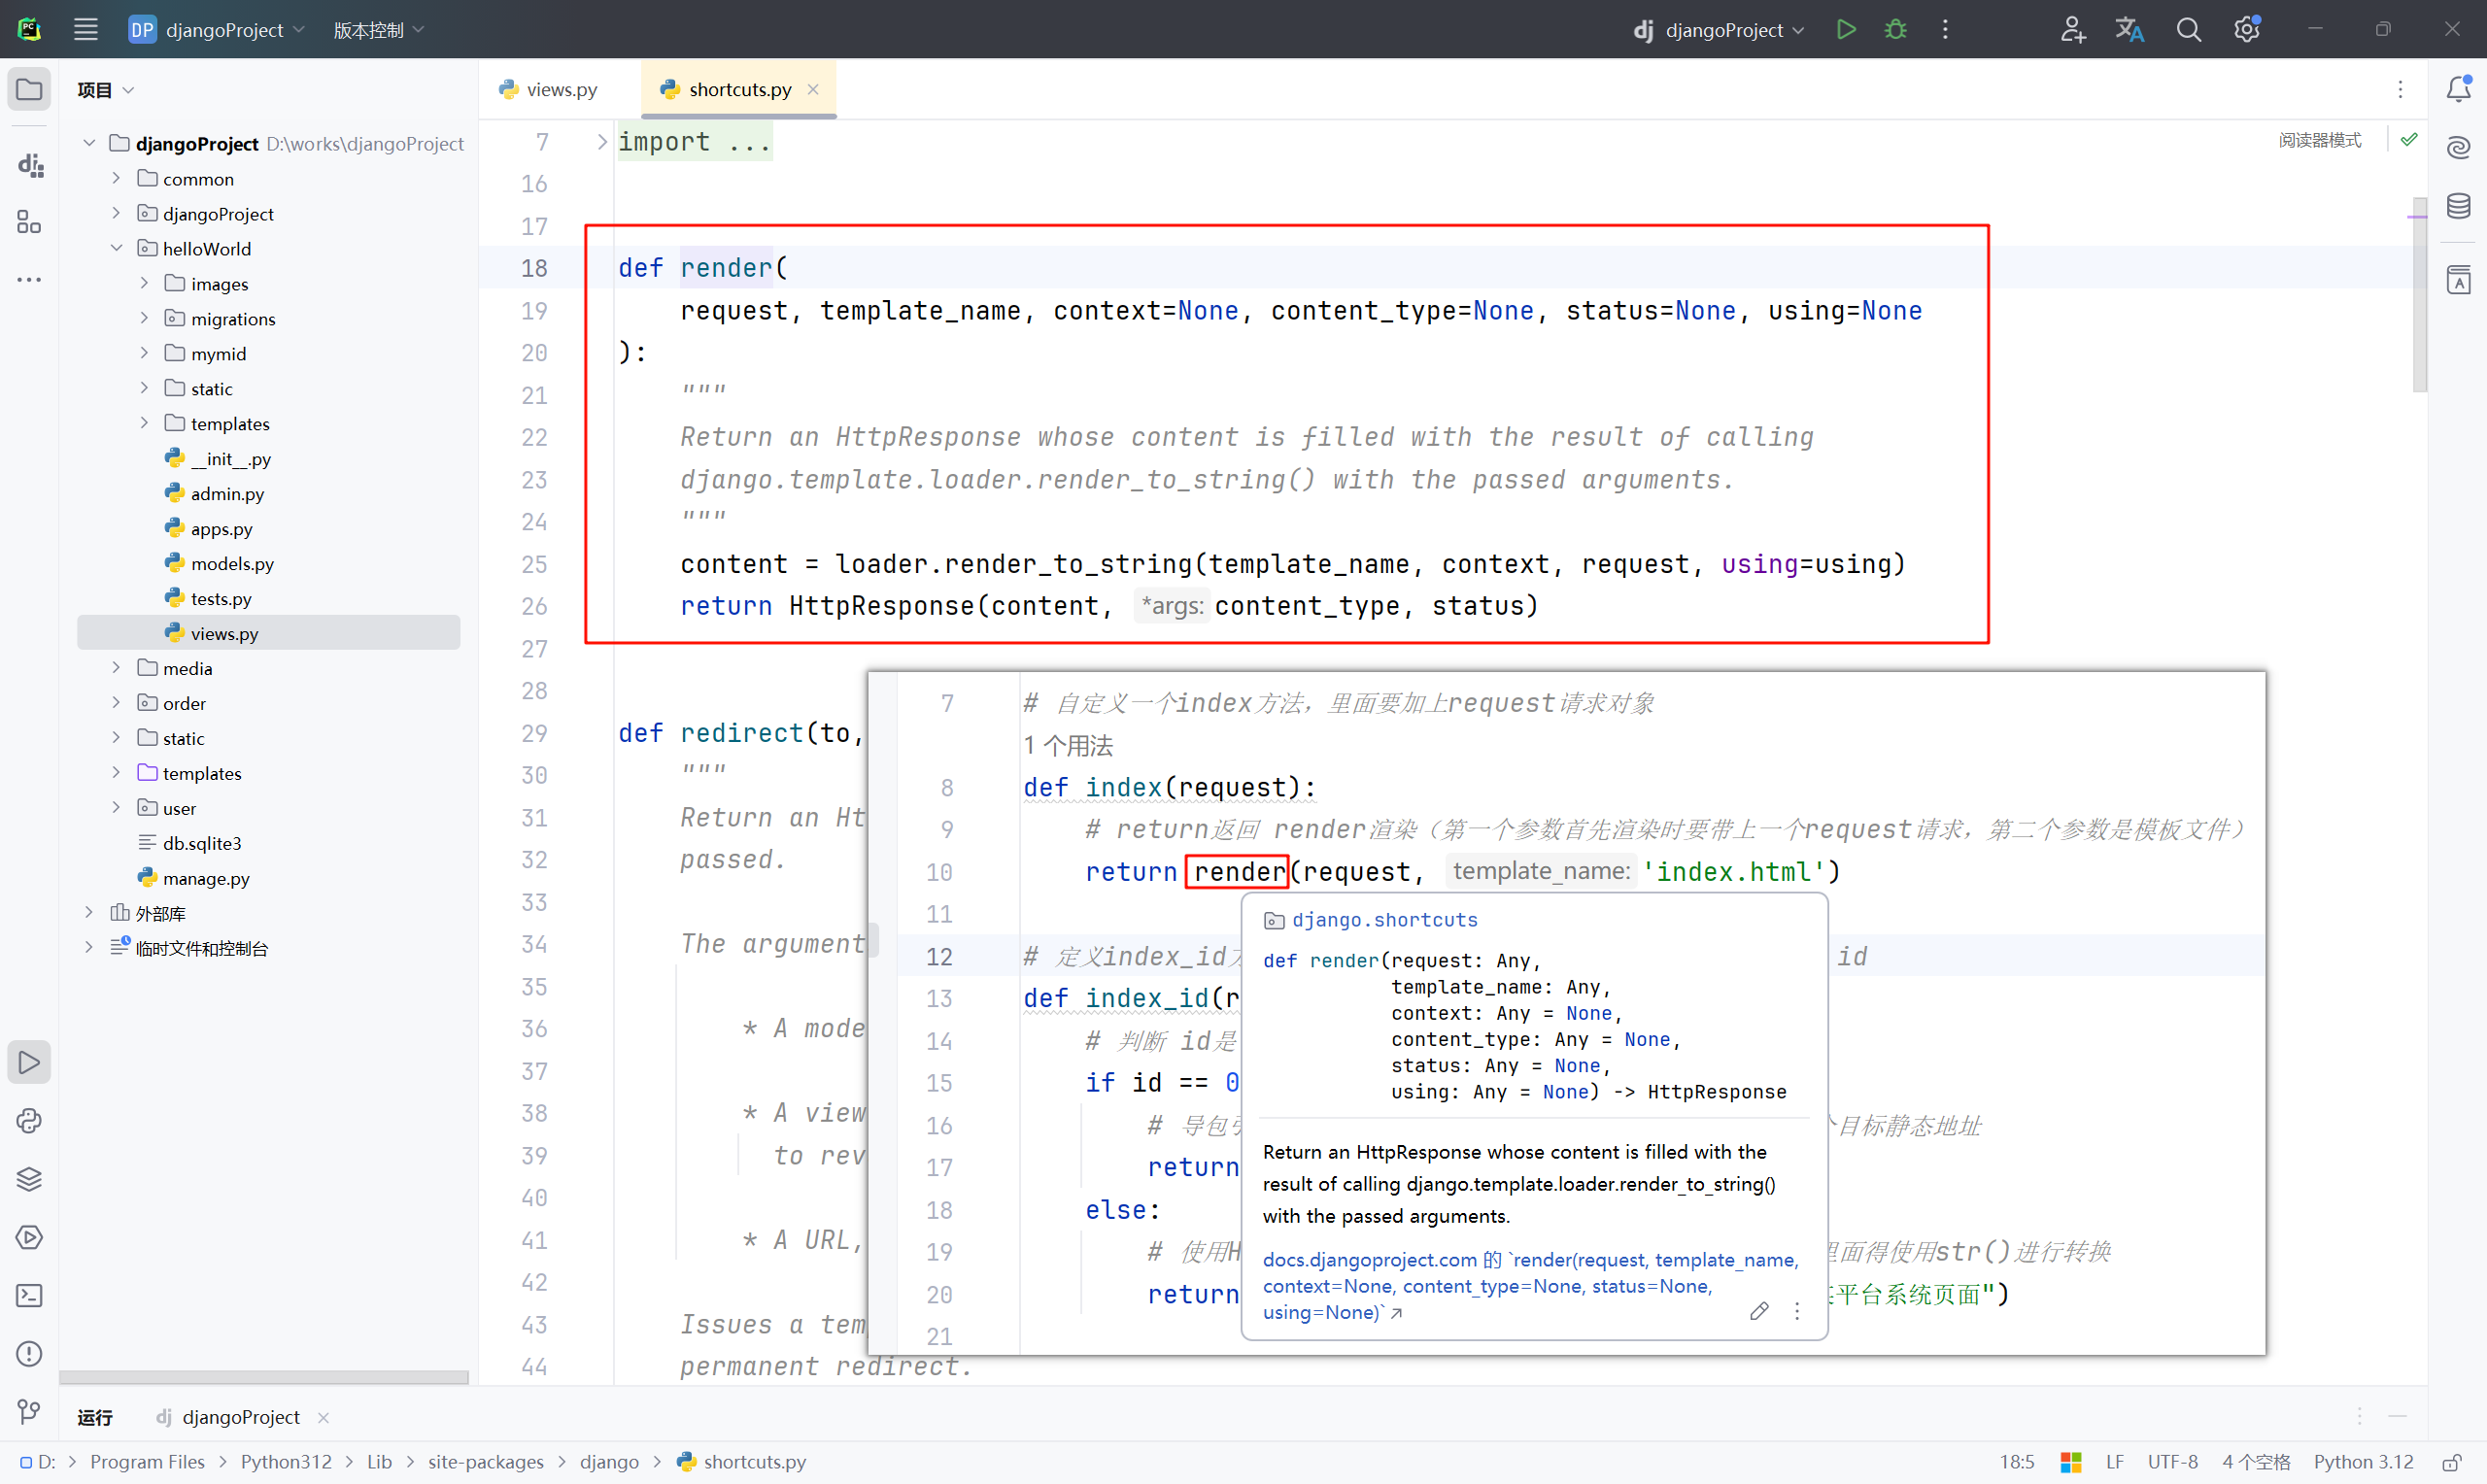Click the LF line separator widget

(x=2114, y=1462)
